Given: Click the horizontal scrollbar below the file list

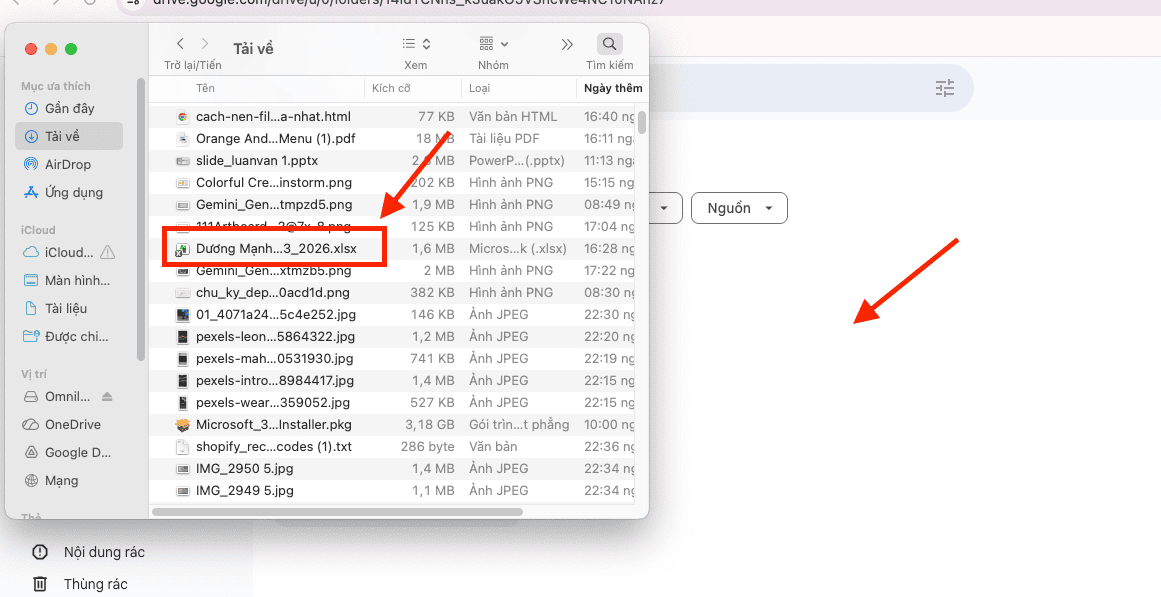Looking at the screenshot, I should pos(338,512).
